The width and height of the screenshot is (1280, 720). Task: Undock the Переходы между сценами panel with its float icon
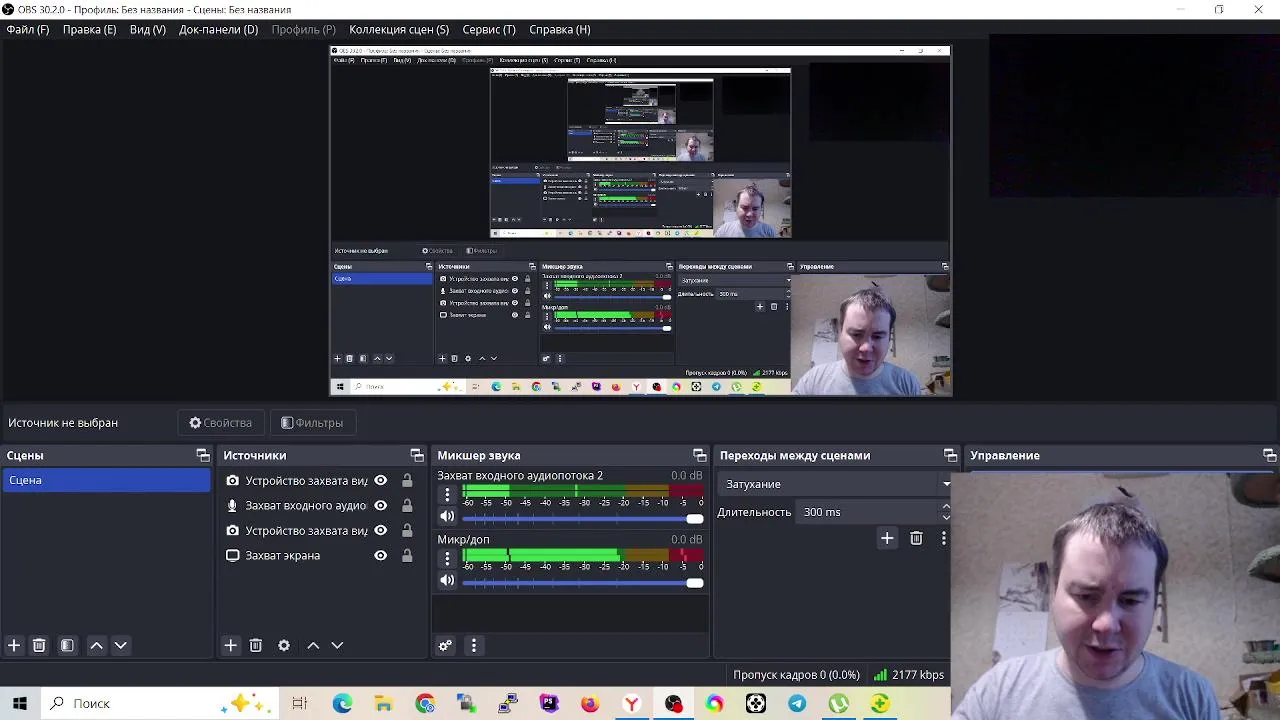click(951, 455)
